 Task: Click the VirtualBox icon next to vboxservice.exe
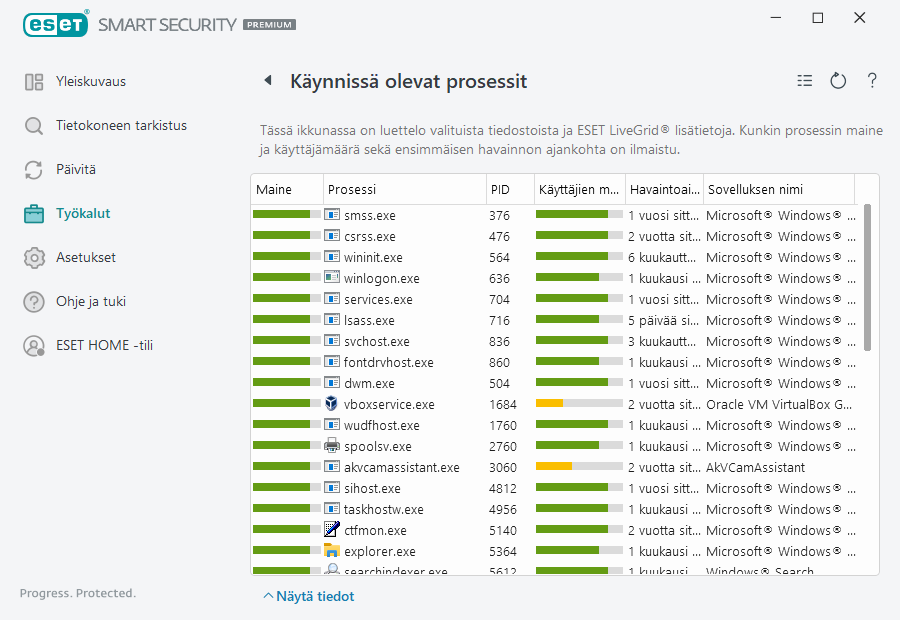(x=332, y=404)
